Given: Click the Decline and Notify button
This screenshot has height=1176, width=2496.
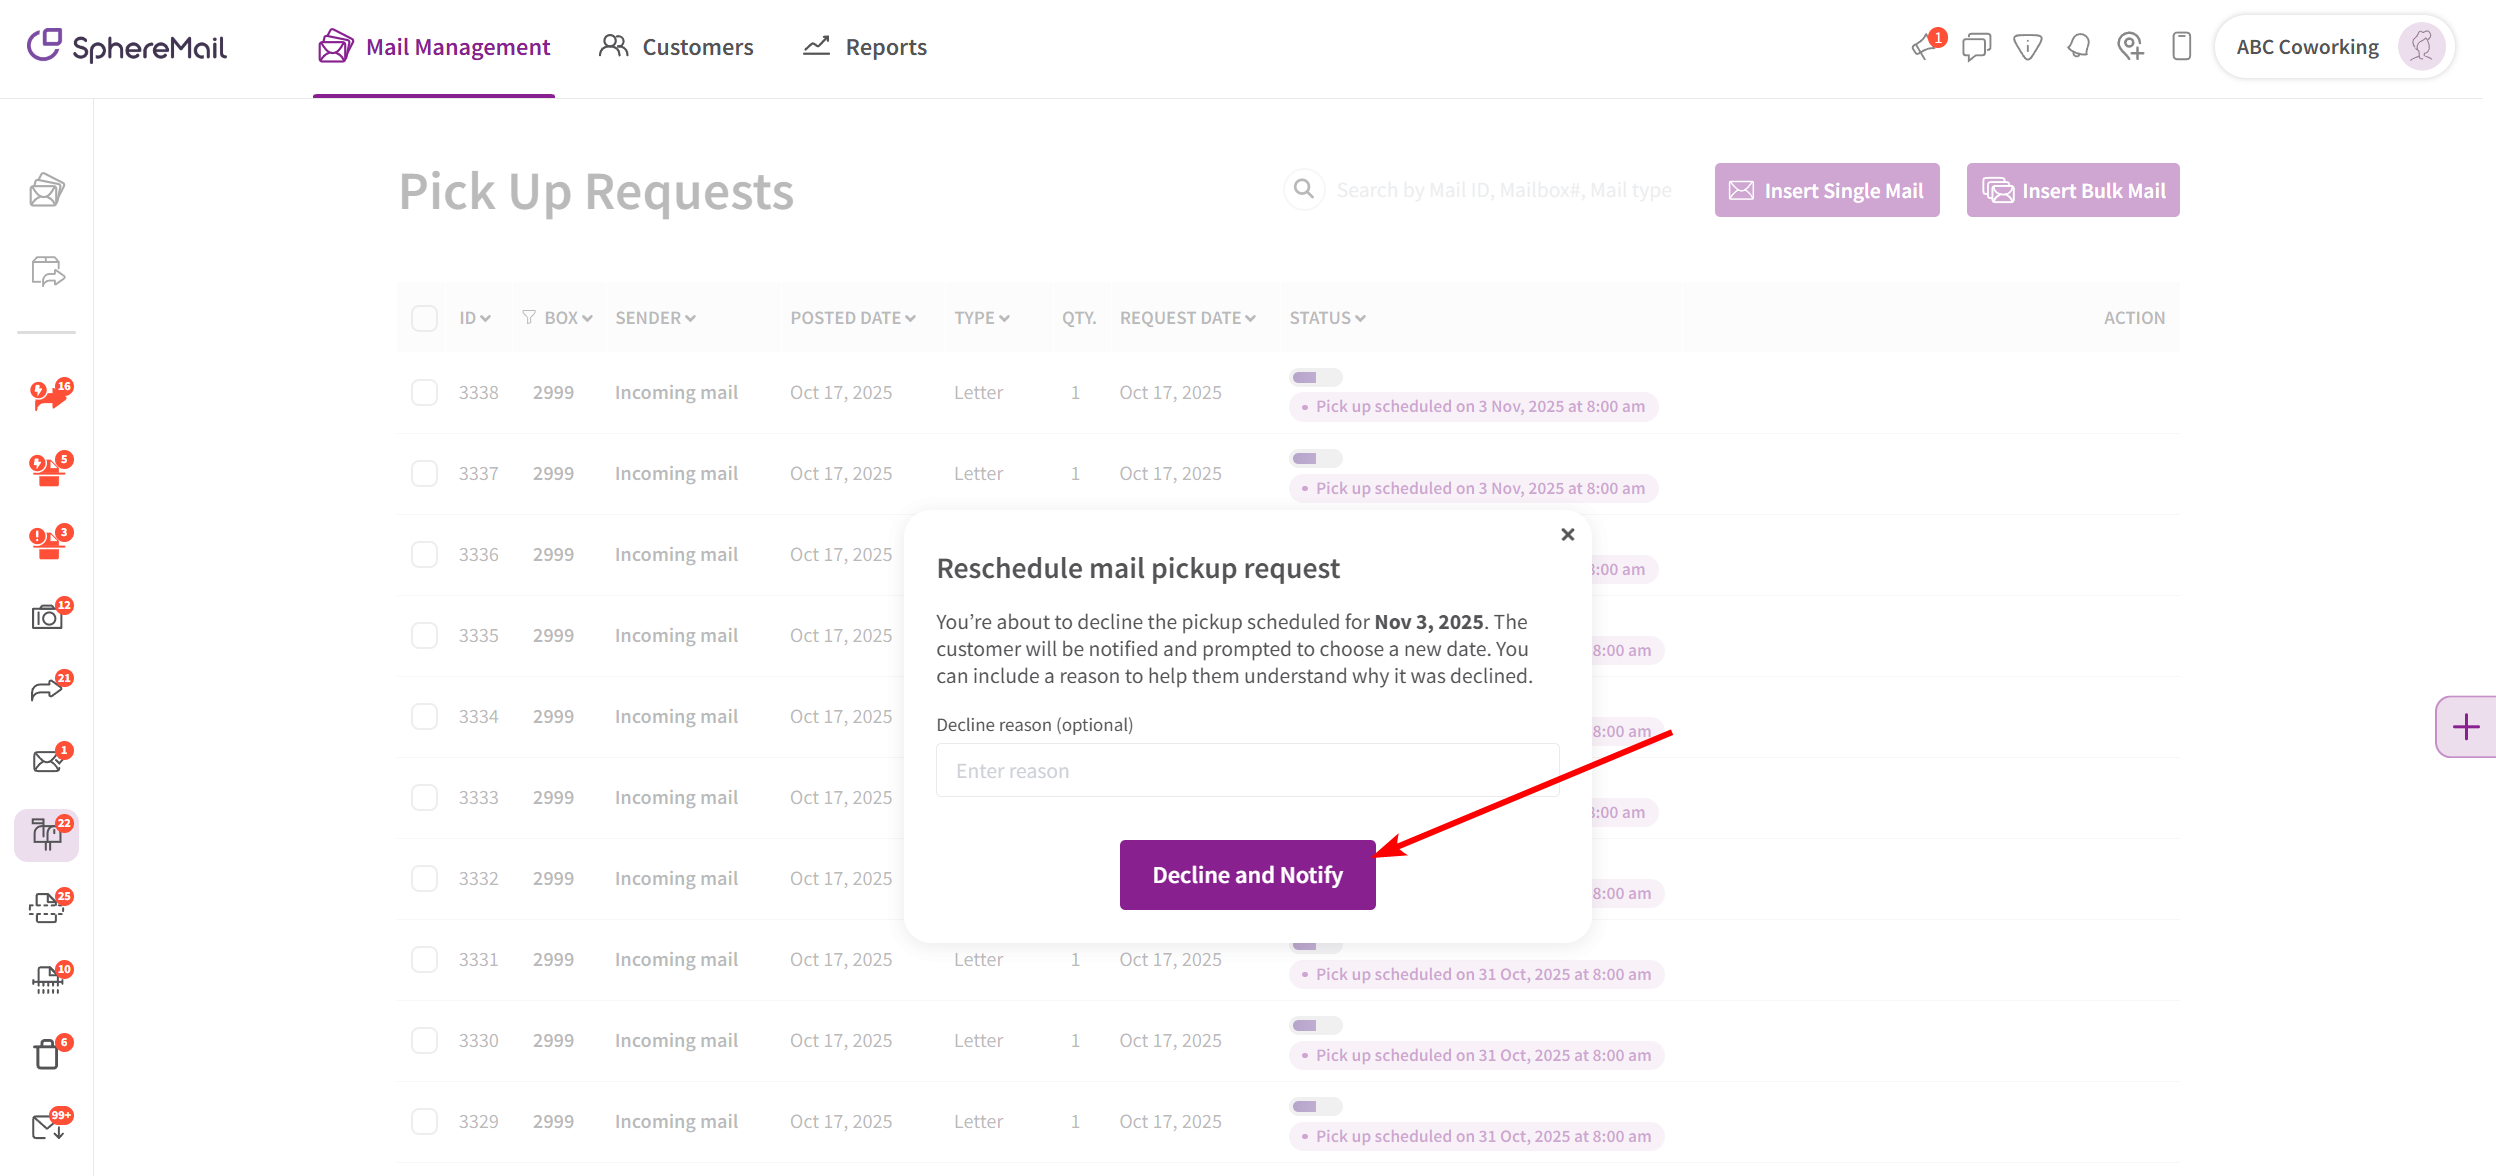Looking at the screenshot, I should coord(1247,875).
